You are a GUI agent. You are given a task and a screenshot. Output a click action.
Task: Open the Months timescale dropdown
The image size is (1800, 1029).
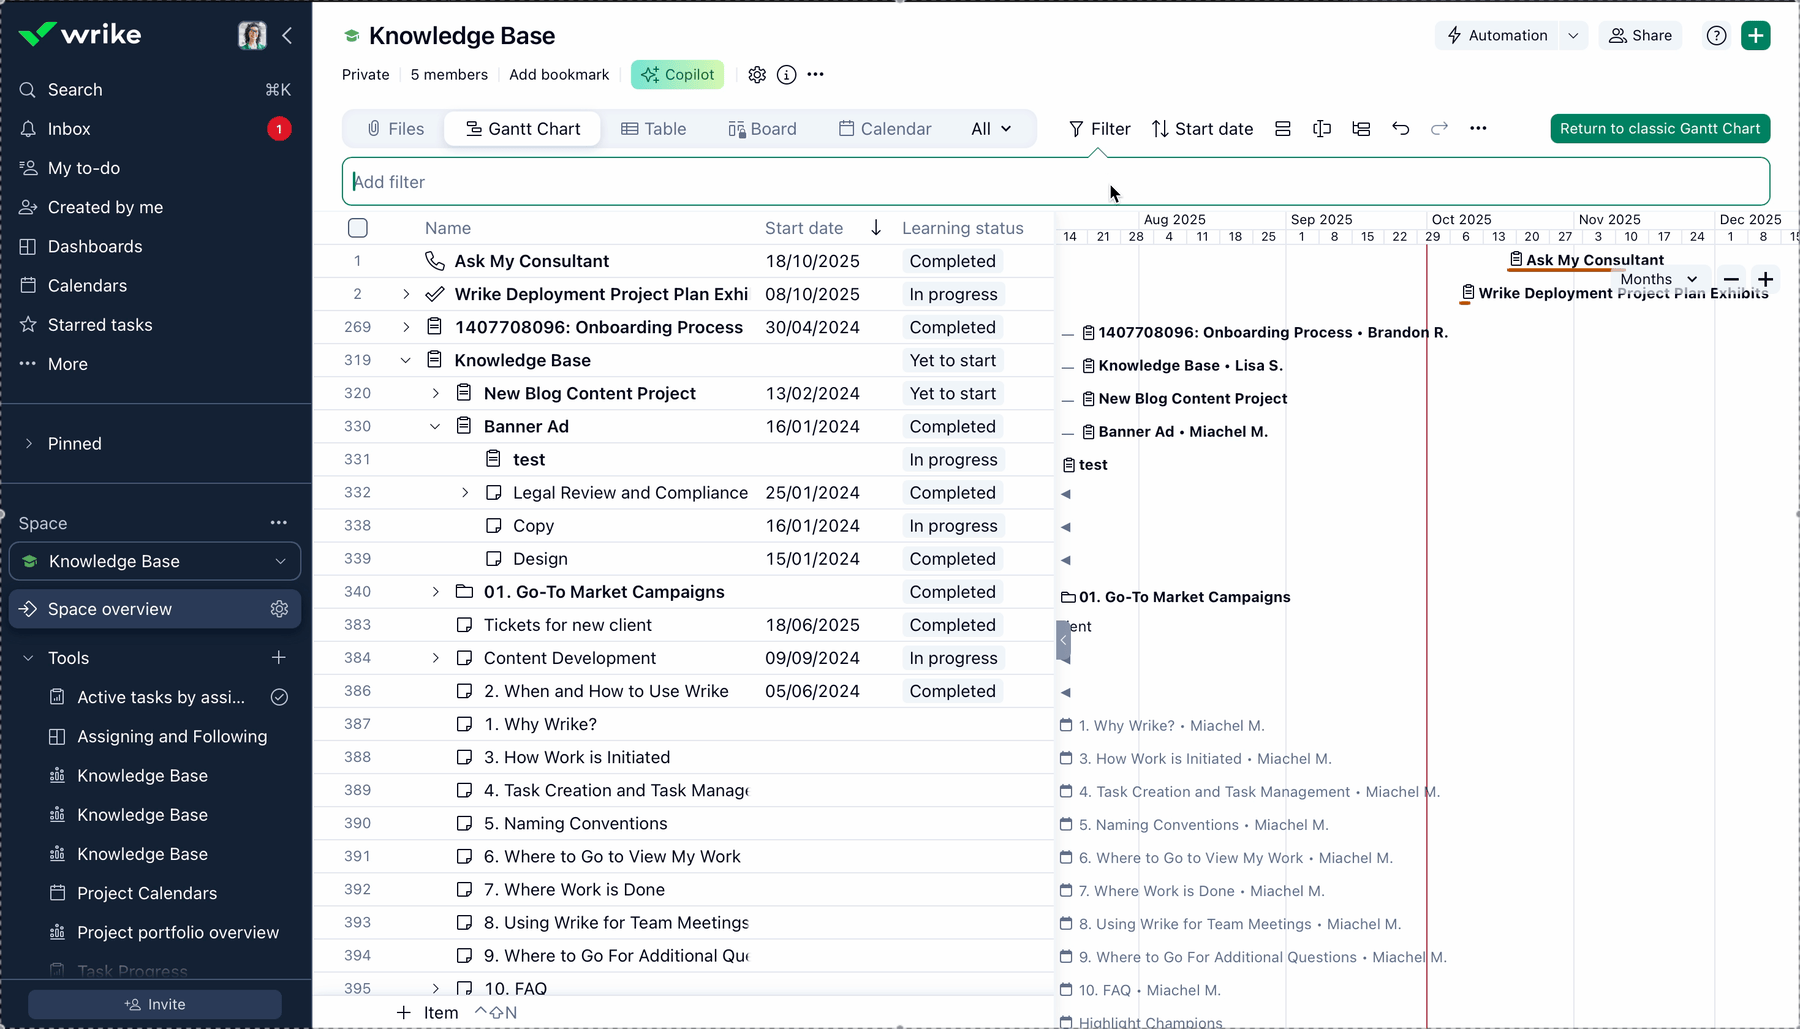coord(1658,279)
